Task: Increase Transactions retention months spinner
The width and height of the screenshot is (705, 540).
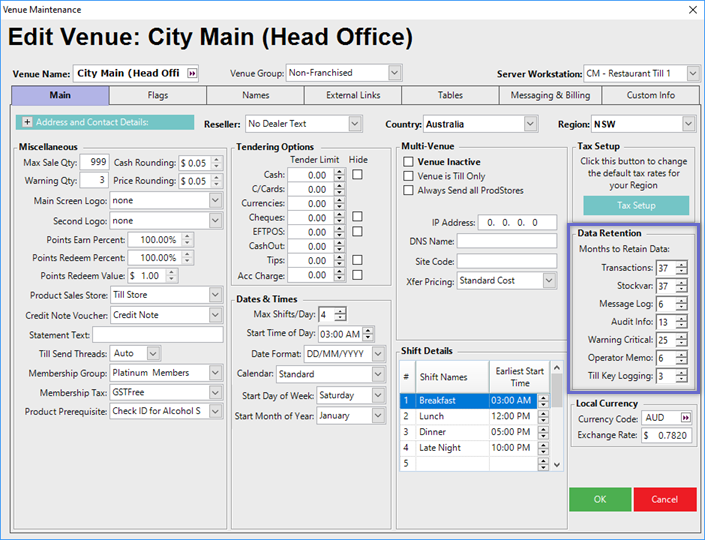Action: [x=682, y=264]
